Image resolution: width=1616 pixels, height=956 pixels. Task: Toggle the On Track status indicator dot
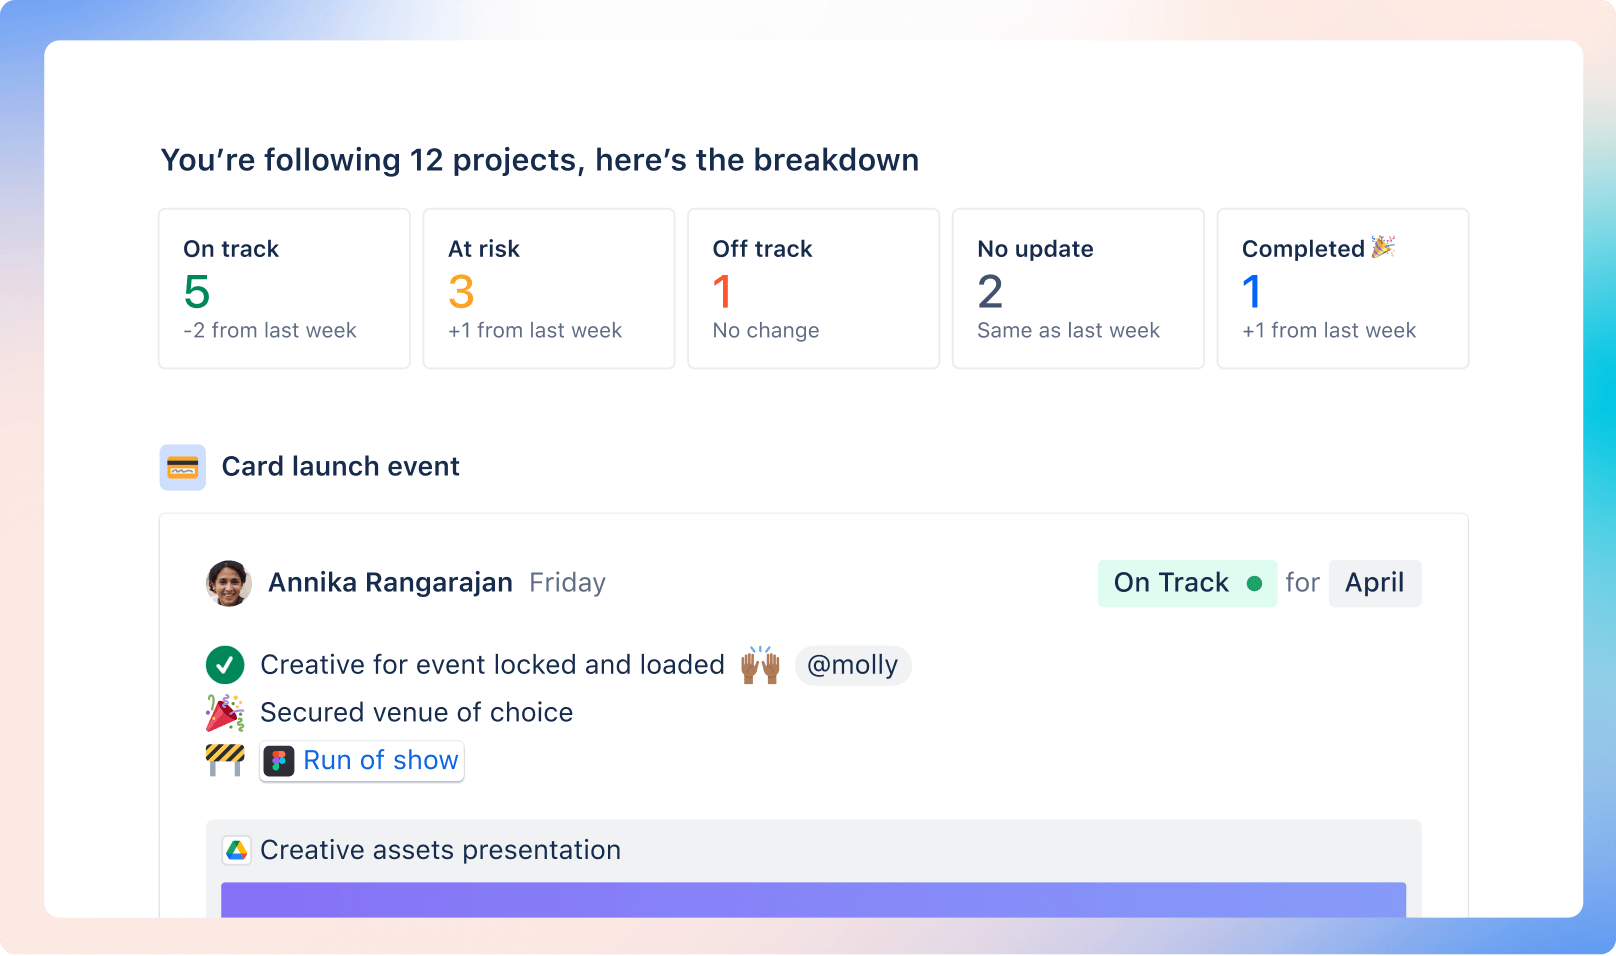coord(1255,582)
